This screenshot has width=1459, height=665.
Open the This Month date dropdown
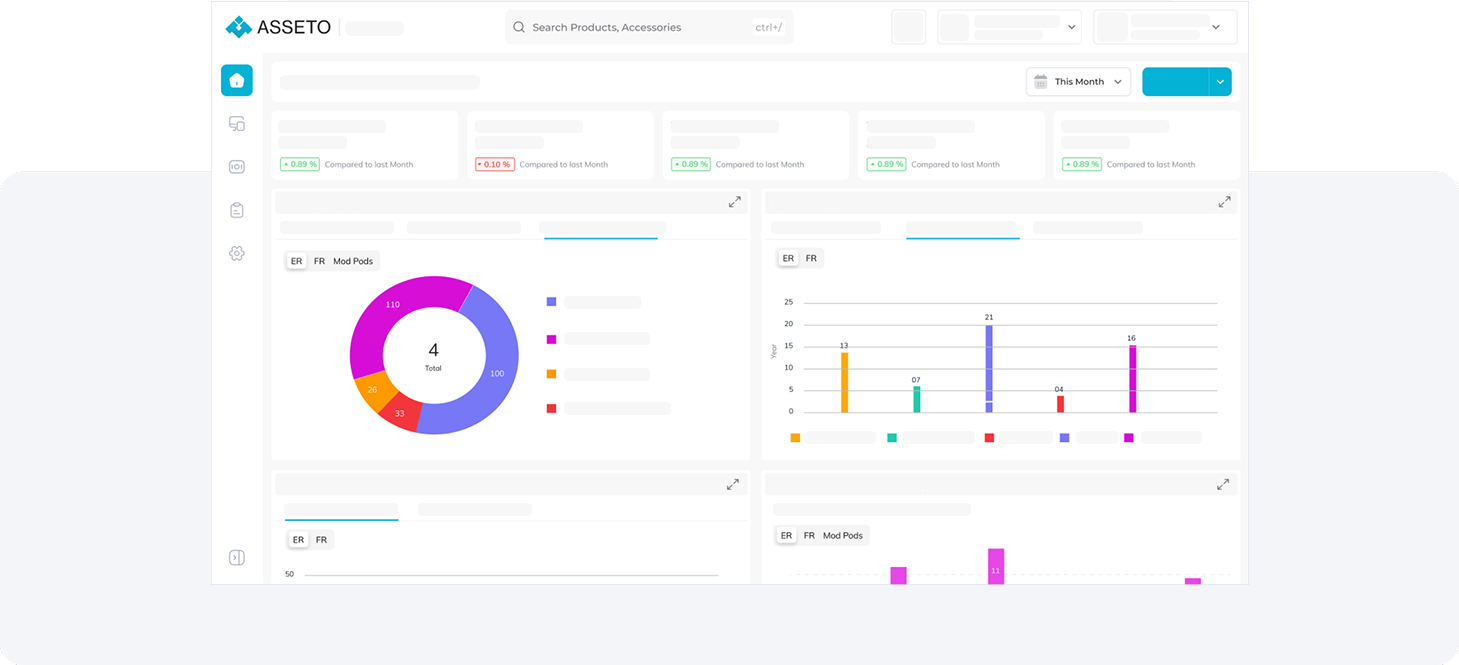(1078, 82)
